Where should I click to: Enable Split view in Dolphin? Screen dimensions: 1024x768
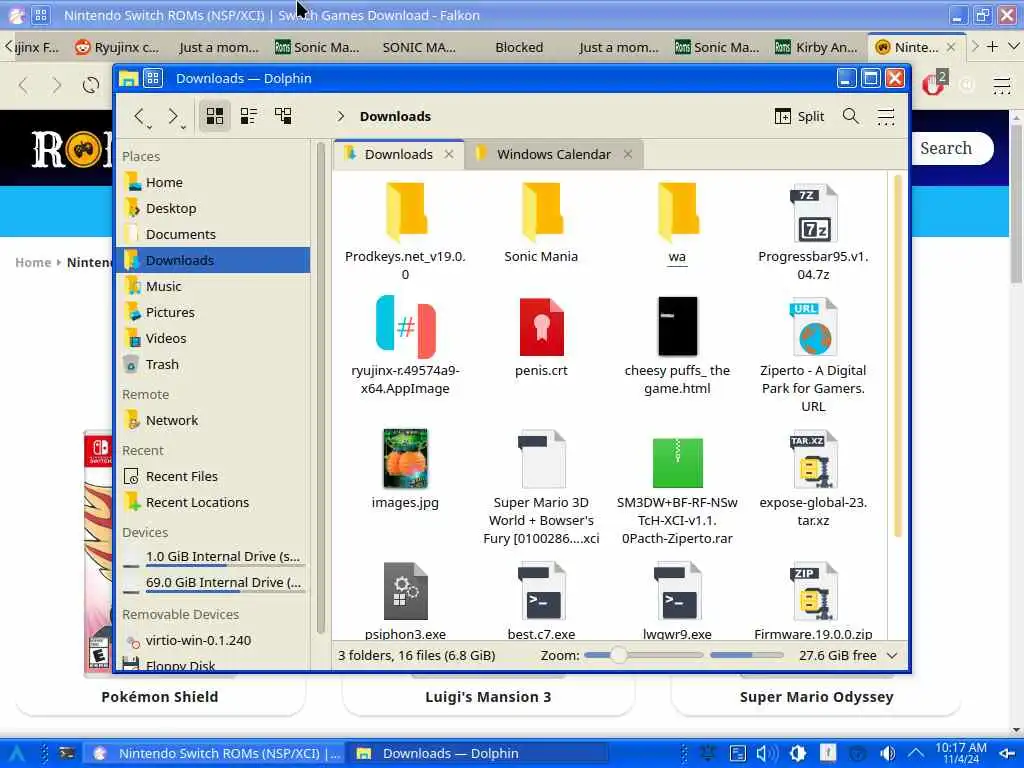tap(799, 116)
